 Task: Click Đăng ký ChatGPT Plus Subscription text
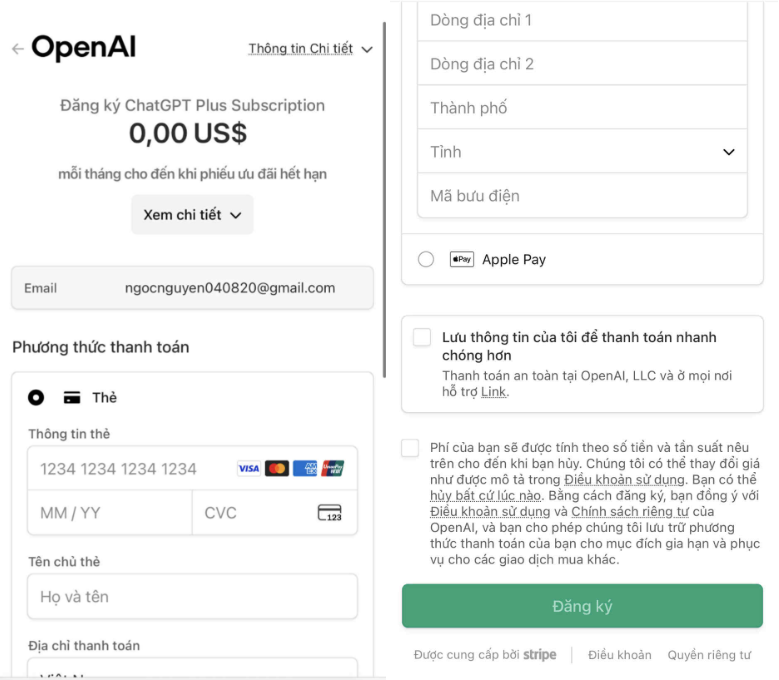pos(192,105)
